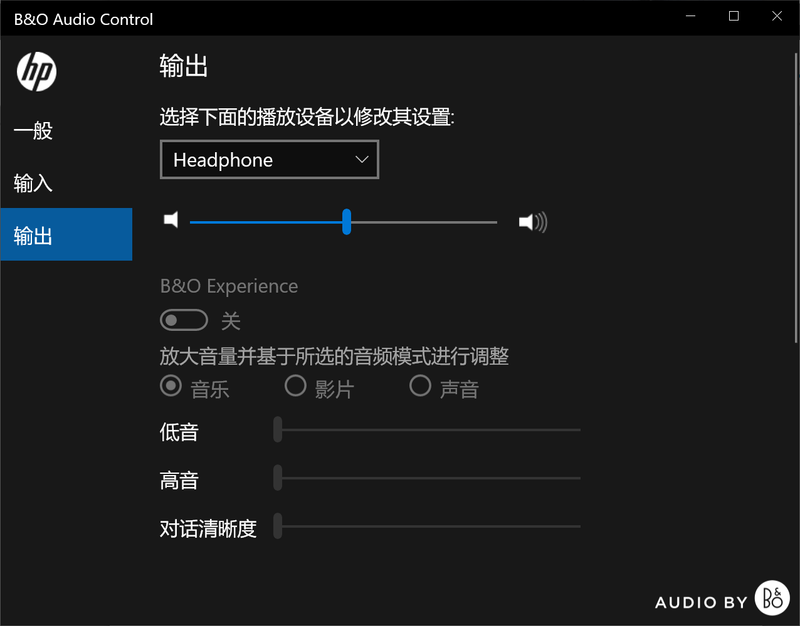Select the 输出 sidebar tab
This screenshot has height=626, width=800.
click(x=33, y=236)
